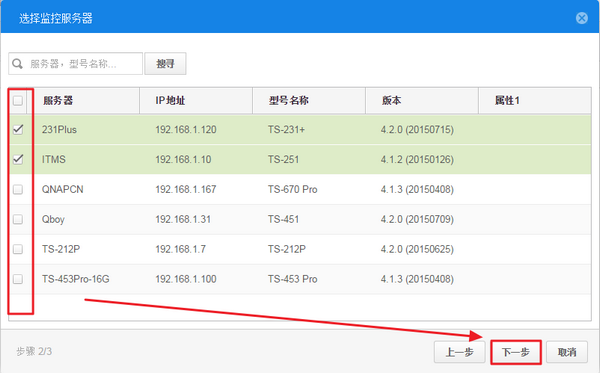Focus the server and model search field
600x373 pixels.
pos(75,64)
